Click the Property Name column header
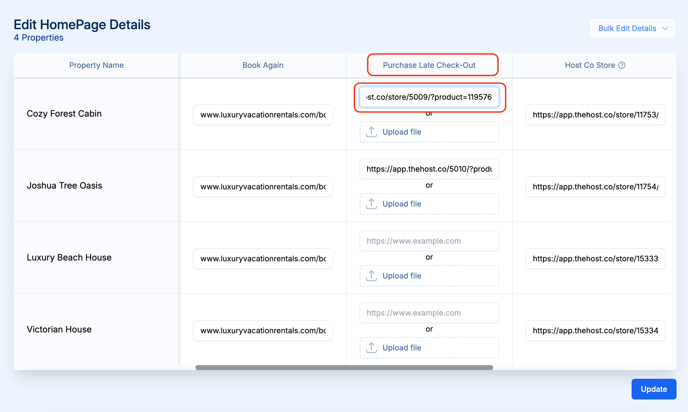Image resolution: width=688 pixels, height=412 pixels. (96, 65)
